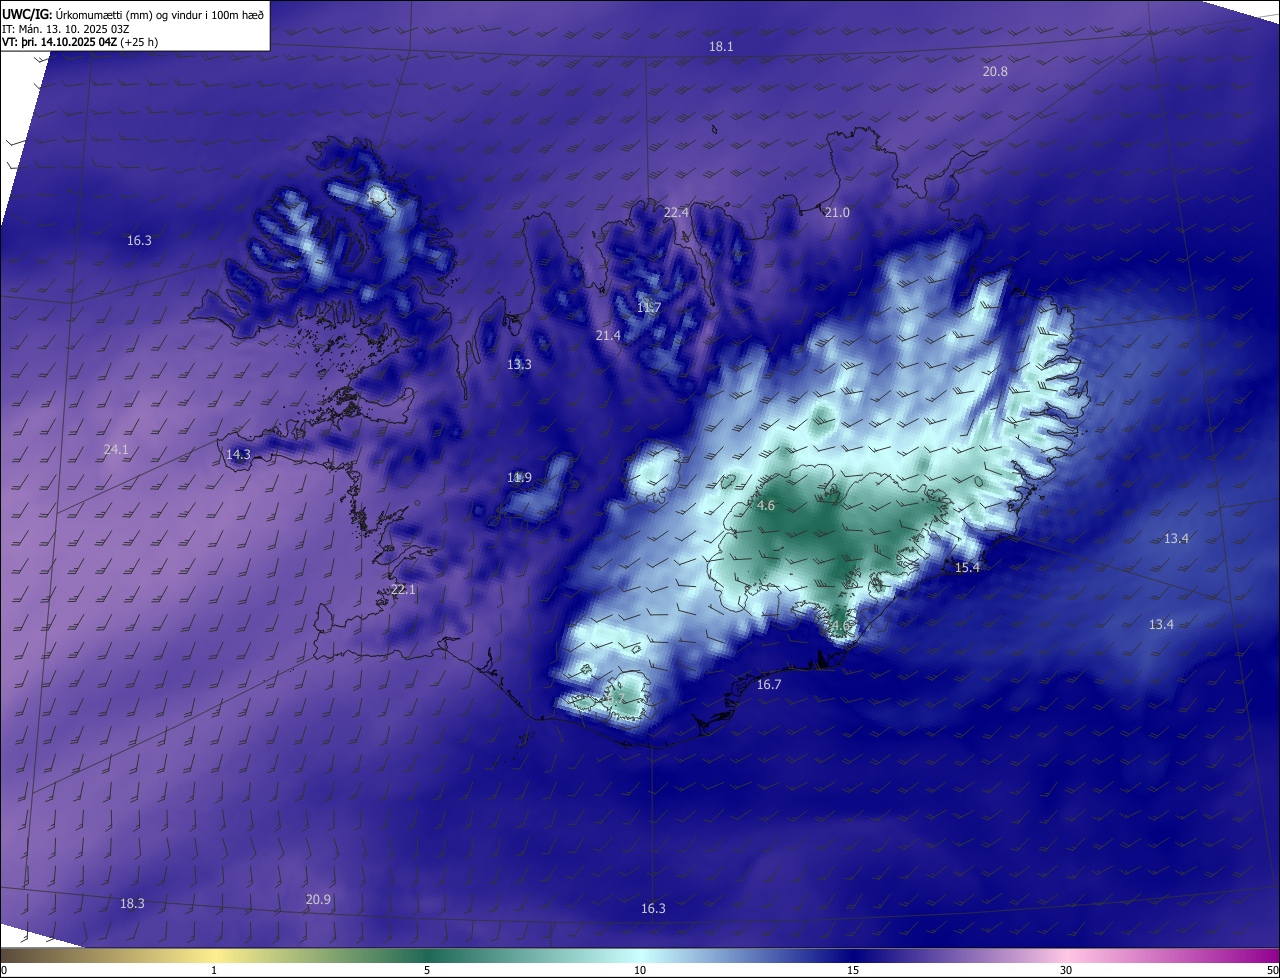Click the color scale tick label 15
This screenshot has width=1280, height=978.
[853, 970]
